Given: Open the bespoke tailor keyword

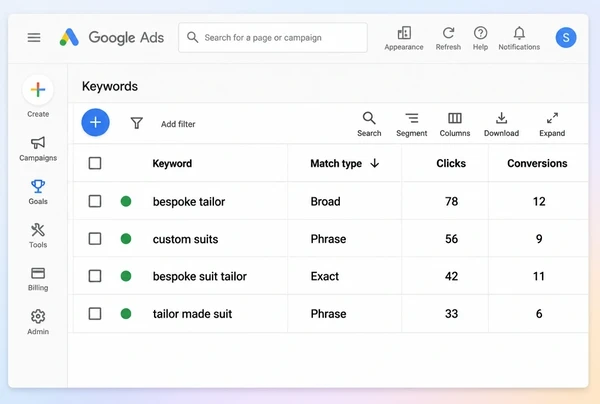Looking at the screenshot, I should click(x=189, y=202).
